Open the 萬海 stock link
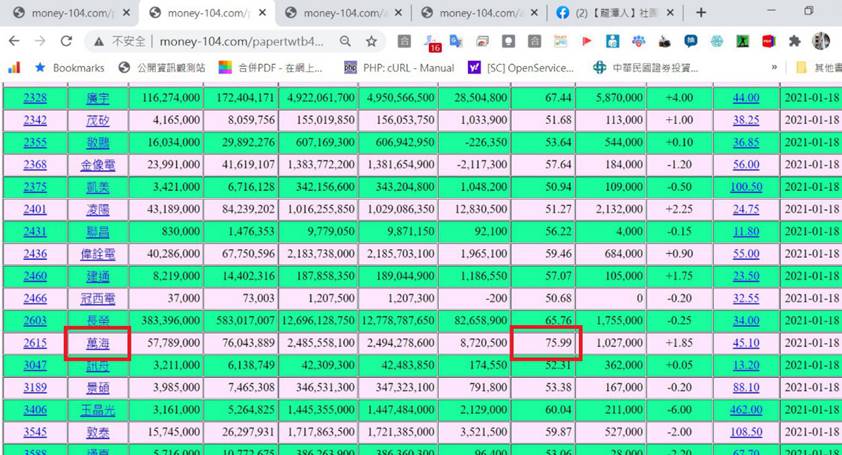This screenshot has width=842, height=455. click(x=97, y=343)
